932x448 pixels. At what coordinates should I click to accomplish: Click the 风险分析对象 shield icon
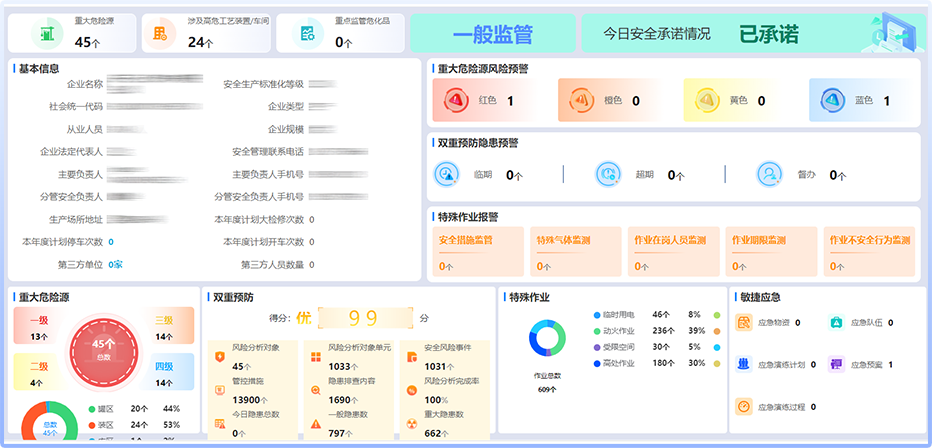(x=220, y=357)
